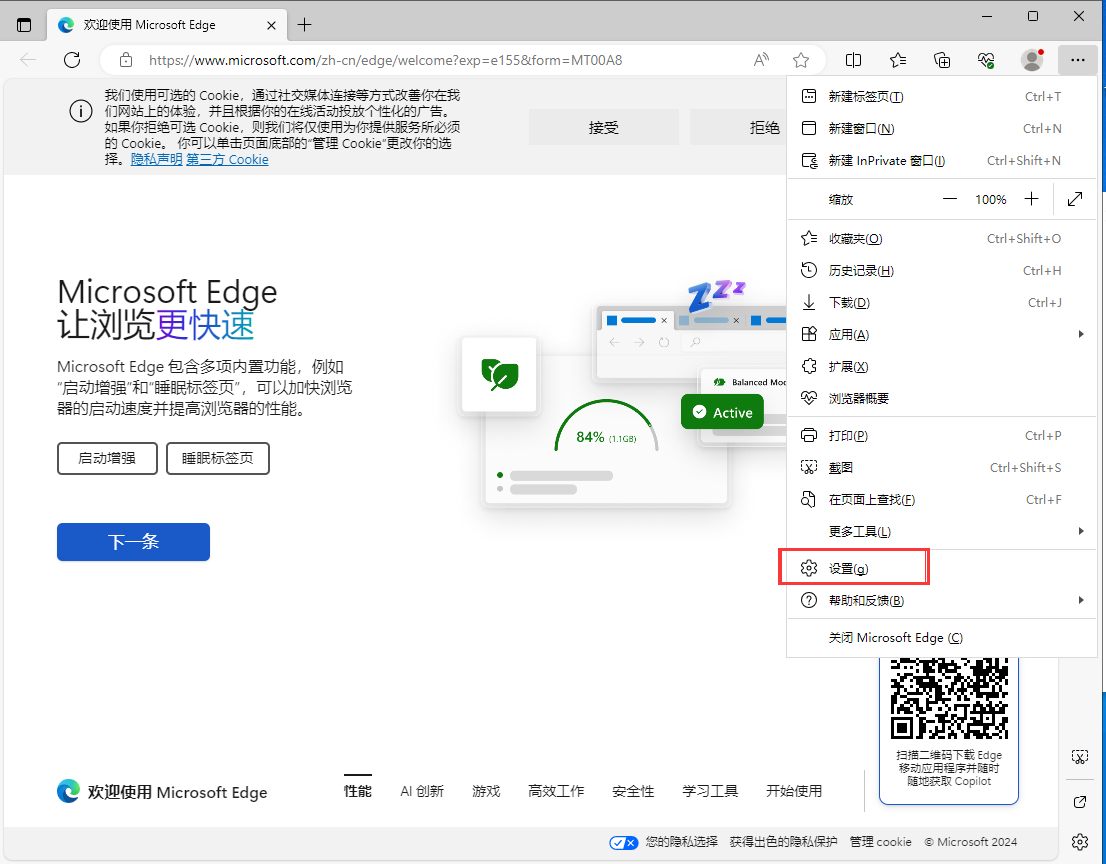
Task: Click the back navigation arrow
Action: coord(28,60)
